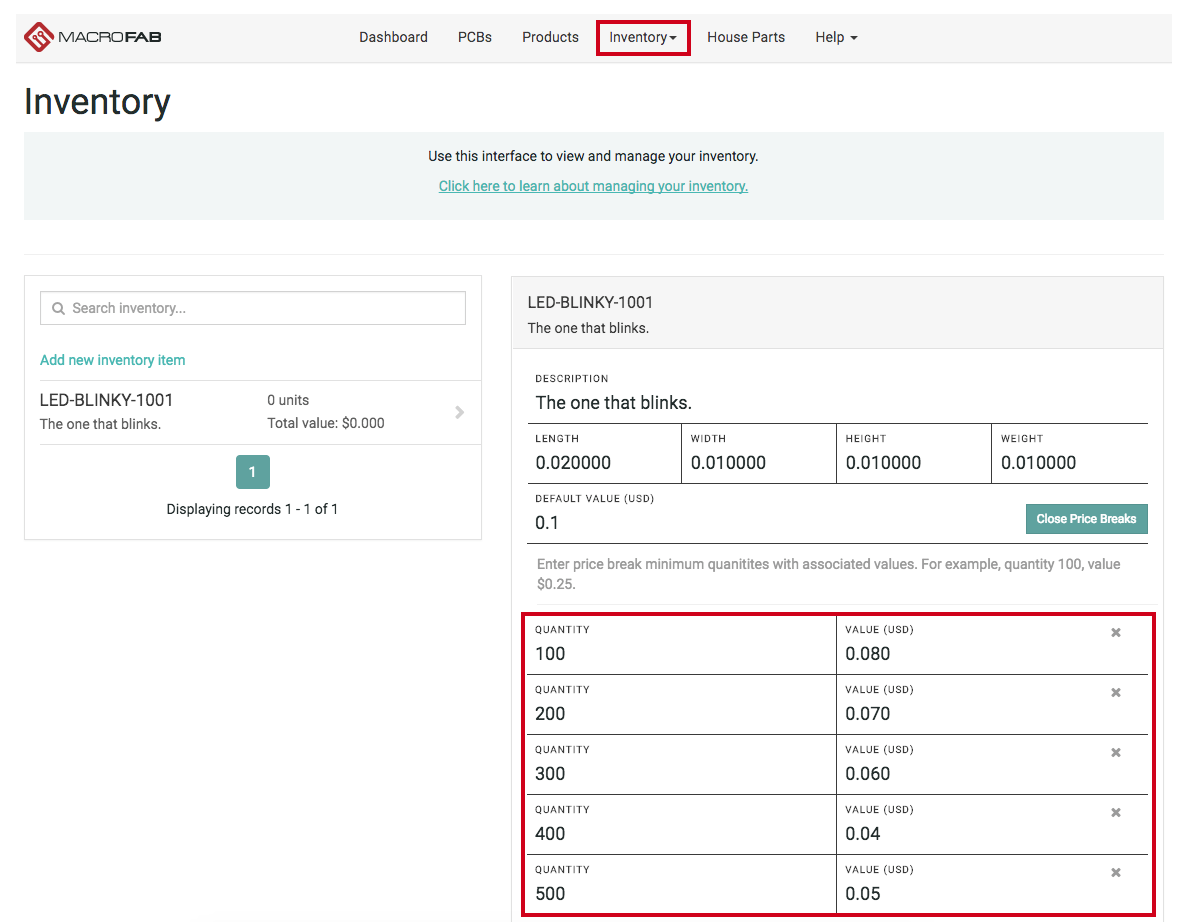Image resolution: width=1192 pixels, height=922 pixels.
Task: Open the House Parts page
Action: click(x=746, y=38)
